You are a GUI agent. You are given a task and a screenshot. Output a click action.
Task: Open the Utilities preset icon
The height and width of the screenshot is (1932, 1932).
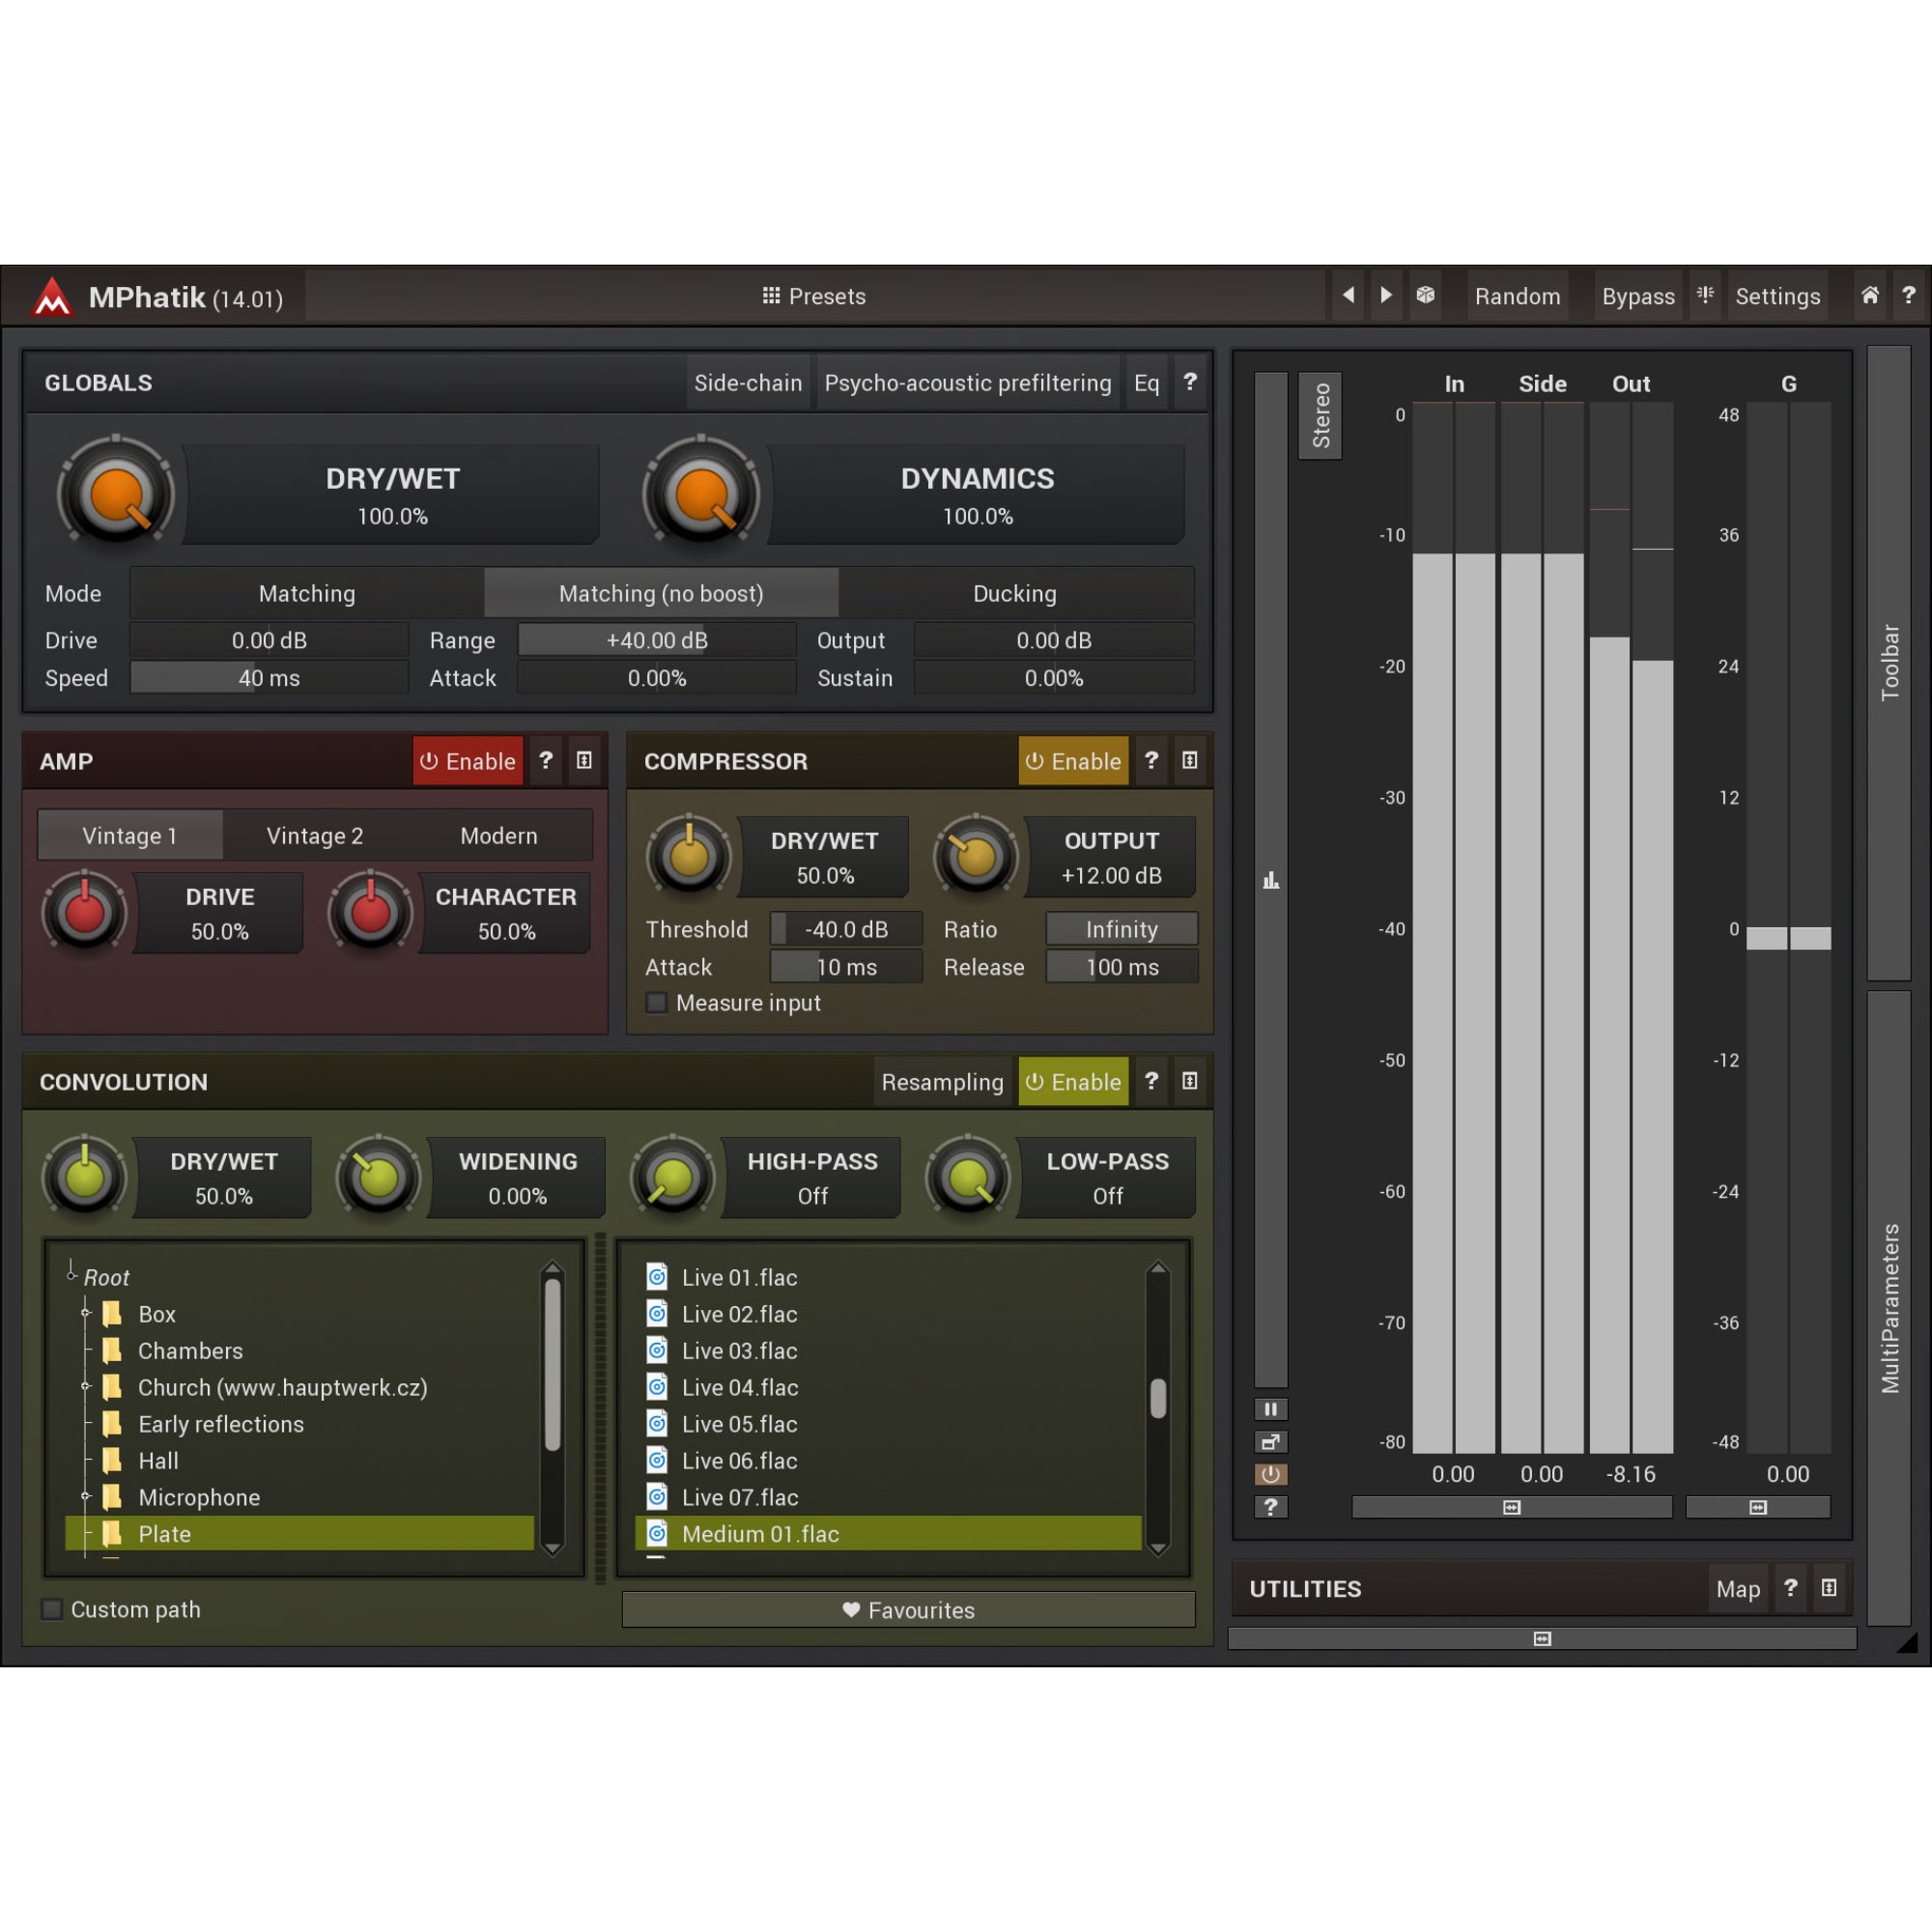pyautogui.click(x=1829, y=1588)
